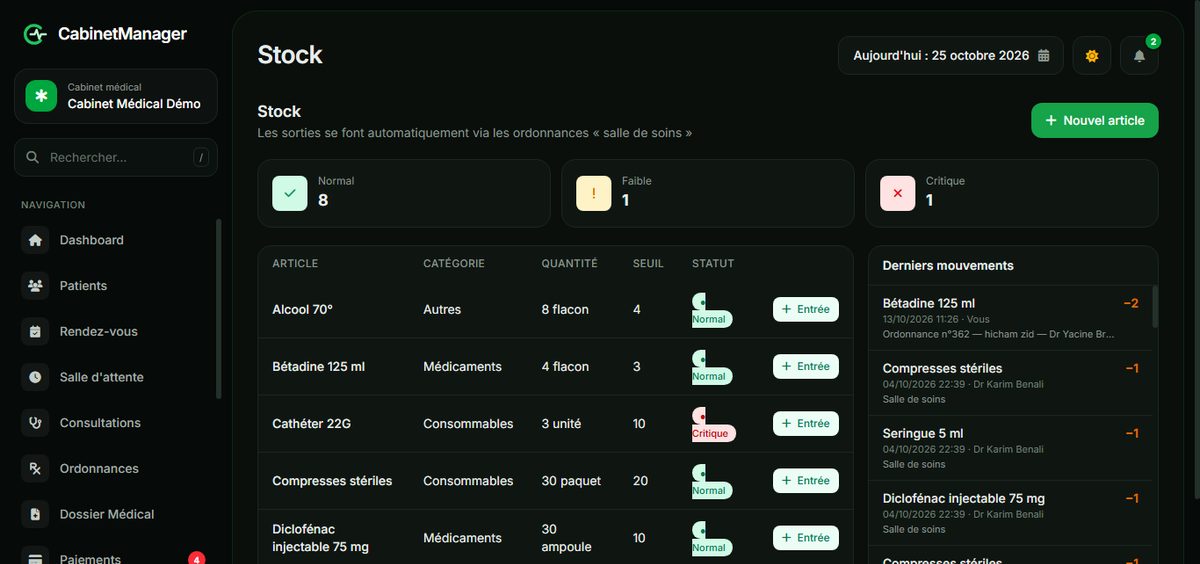Open the notifications bell
The height and width of the screenshot is (564, 1200).
point(1139,56)
